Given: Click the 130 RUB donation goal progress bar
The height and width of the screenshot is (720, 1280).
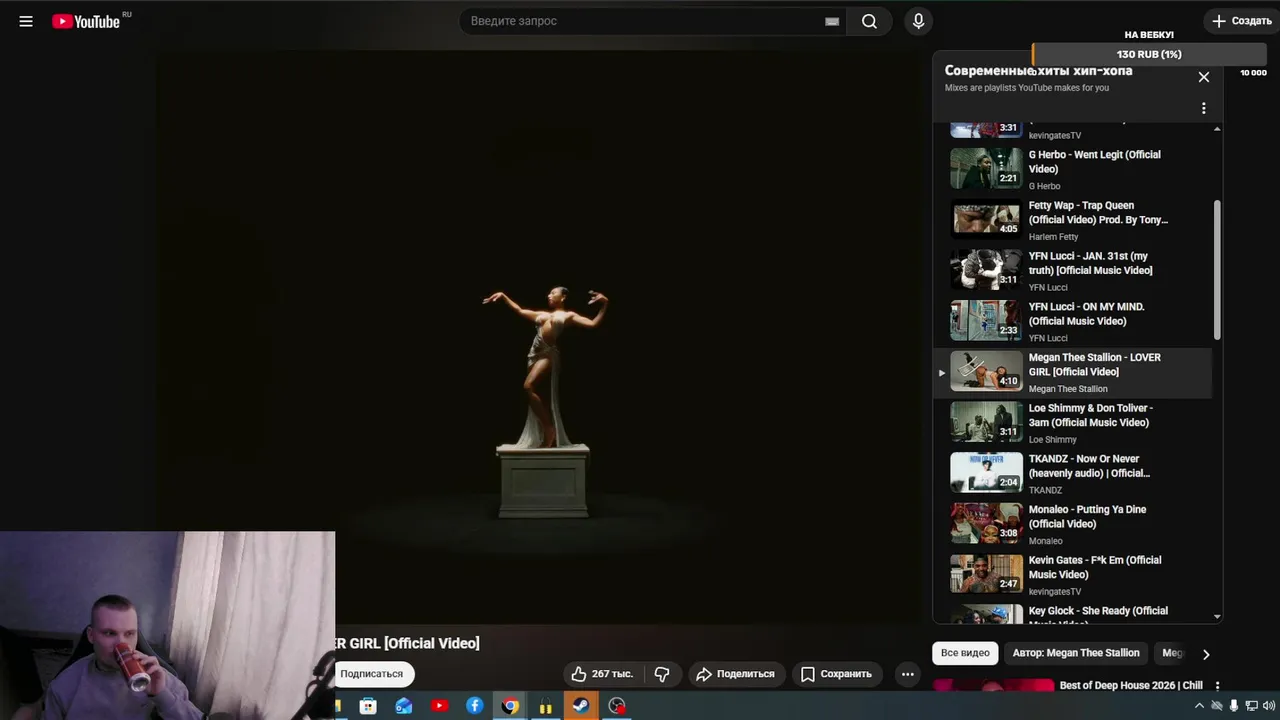Looking at the screenshot, I should point(1149,54).
